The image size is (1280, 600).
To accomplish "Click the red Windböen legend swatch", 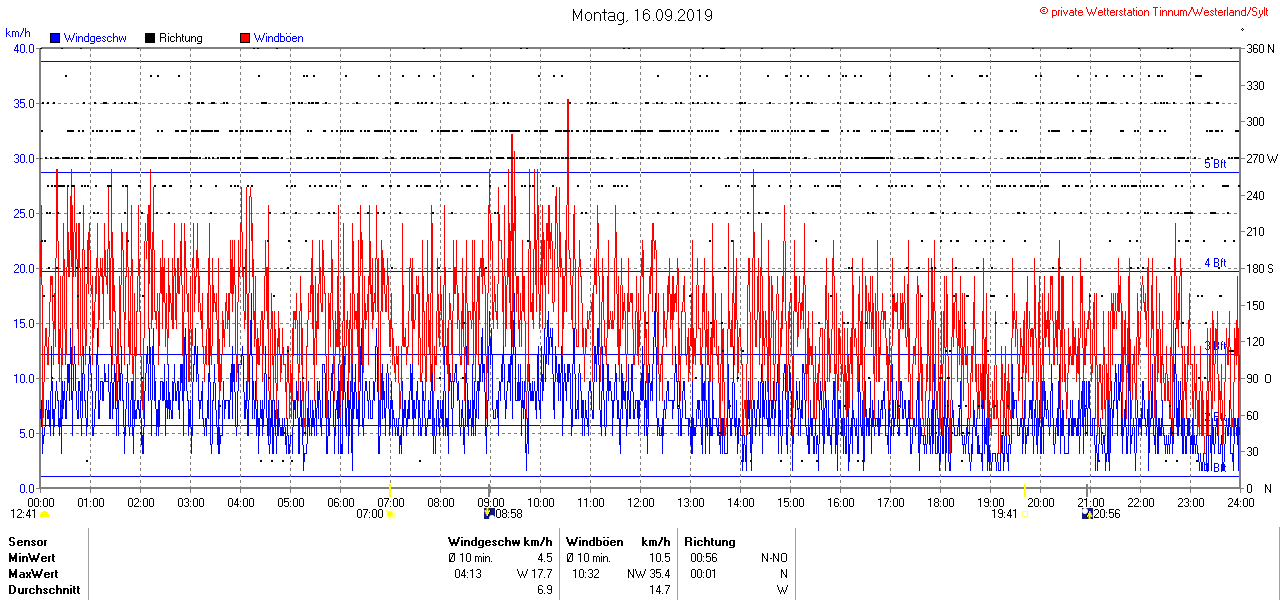I will [245, 38].
